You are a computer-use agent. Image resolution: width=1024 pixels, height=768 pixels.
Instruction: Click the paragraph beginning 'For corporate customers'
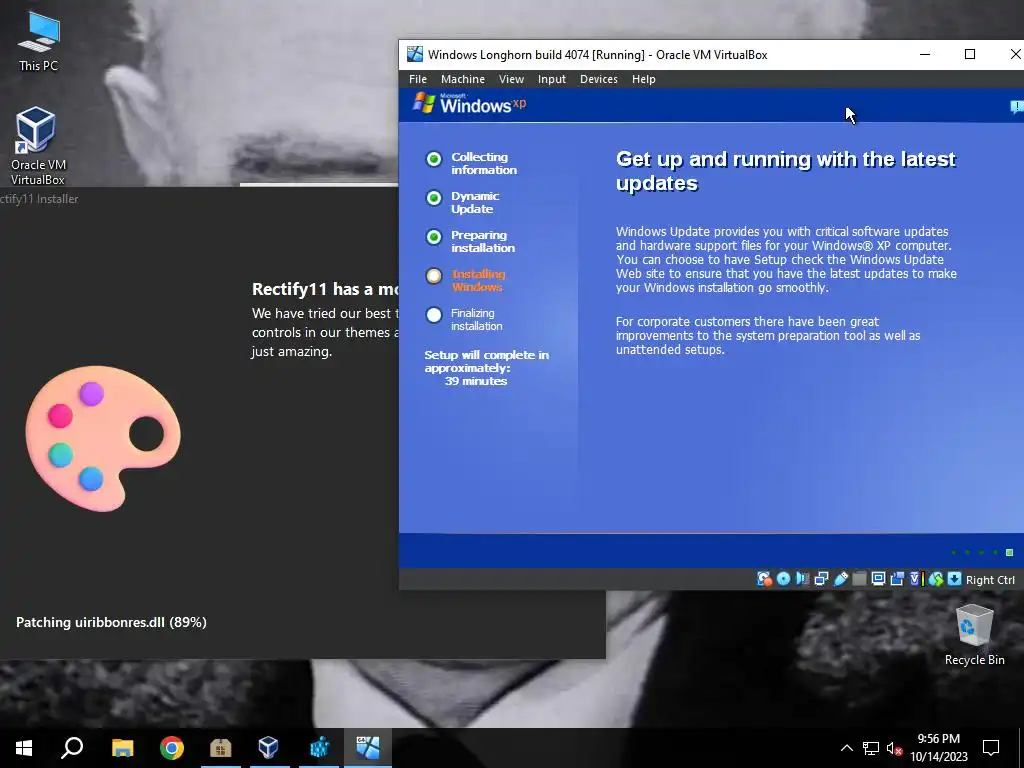[x=767, y=336]
